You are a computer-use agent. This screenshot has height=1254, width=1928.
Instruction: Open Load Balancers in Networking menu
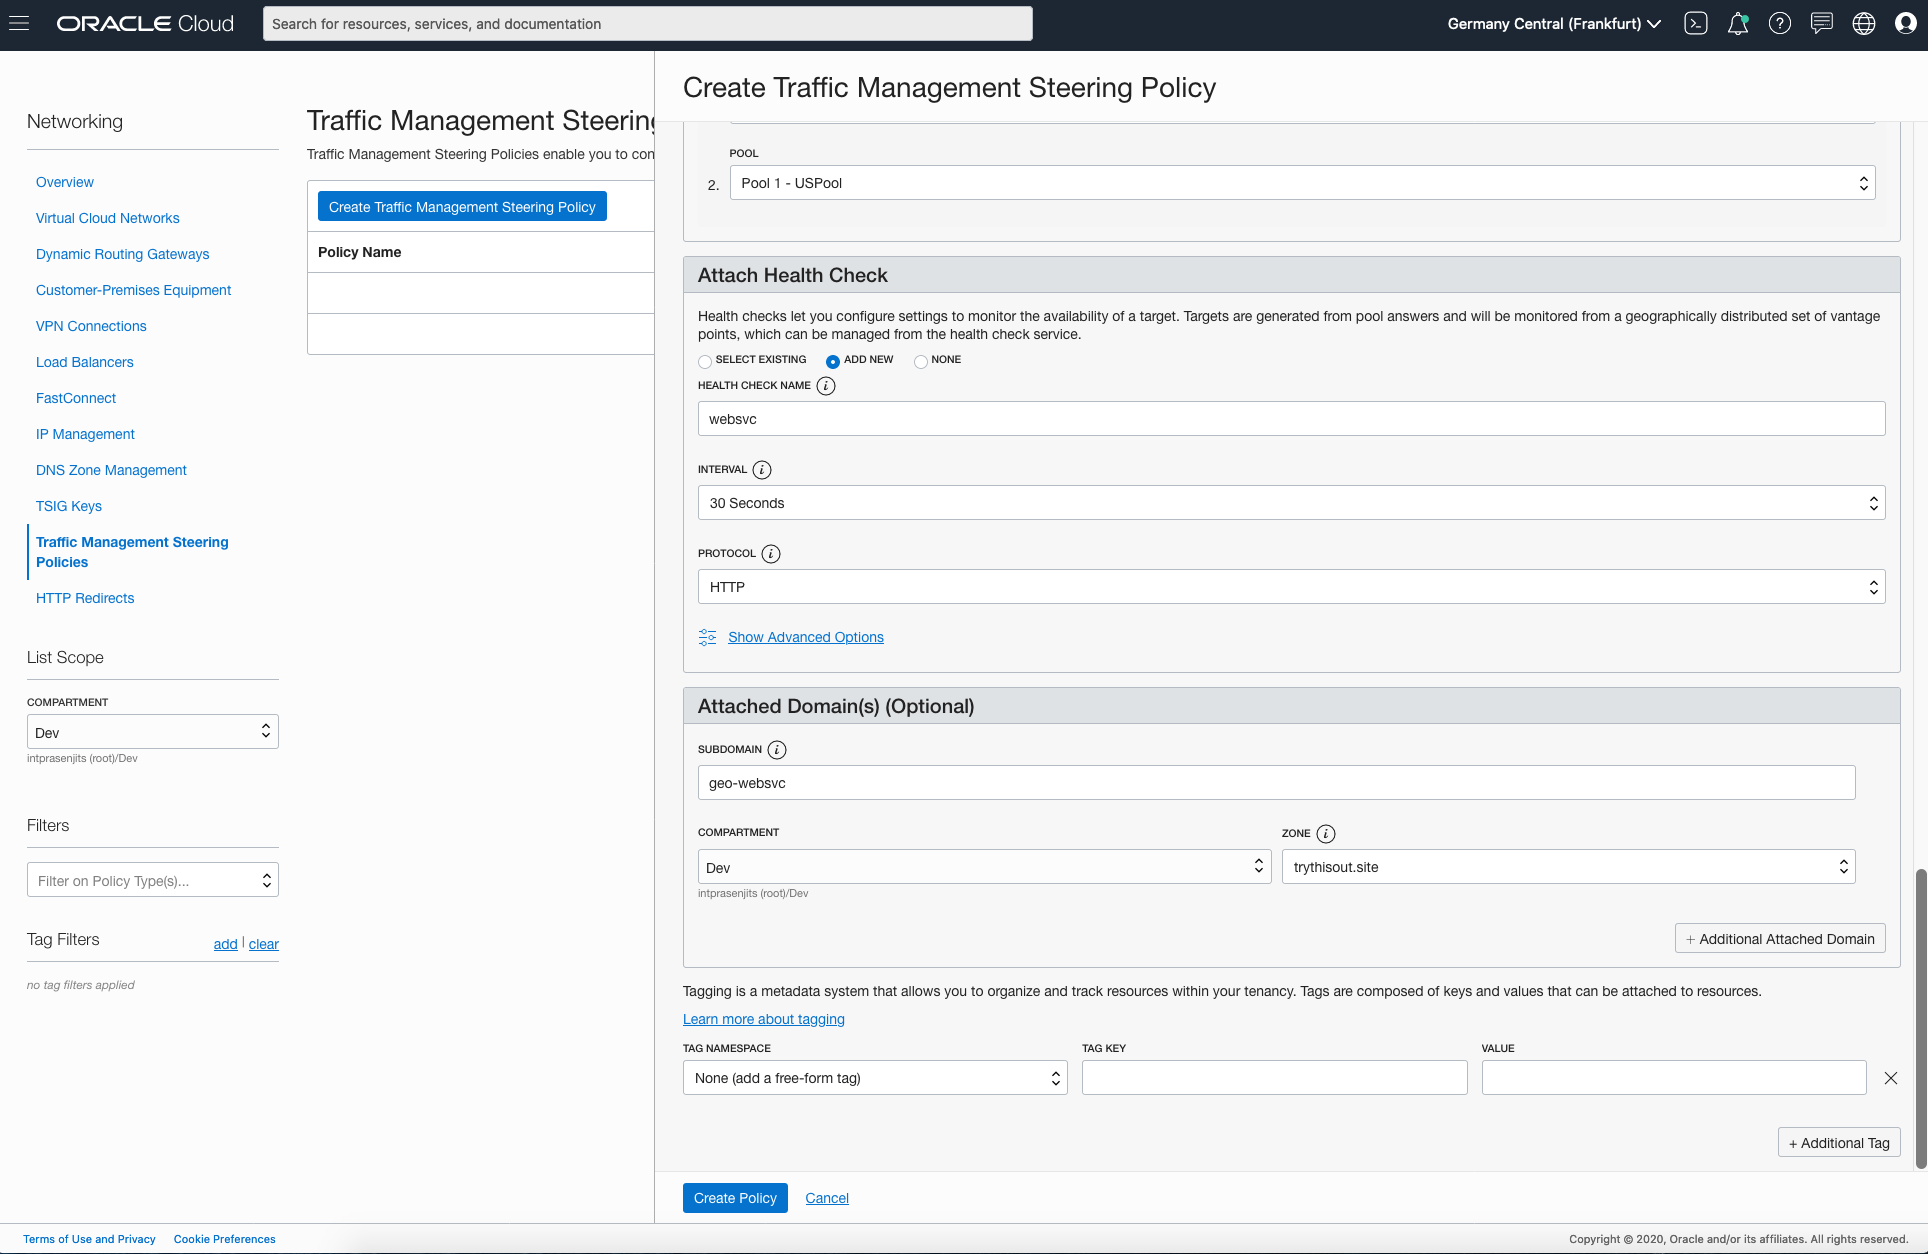[x=84, y=362]
